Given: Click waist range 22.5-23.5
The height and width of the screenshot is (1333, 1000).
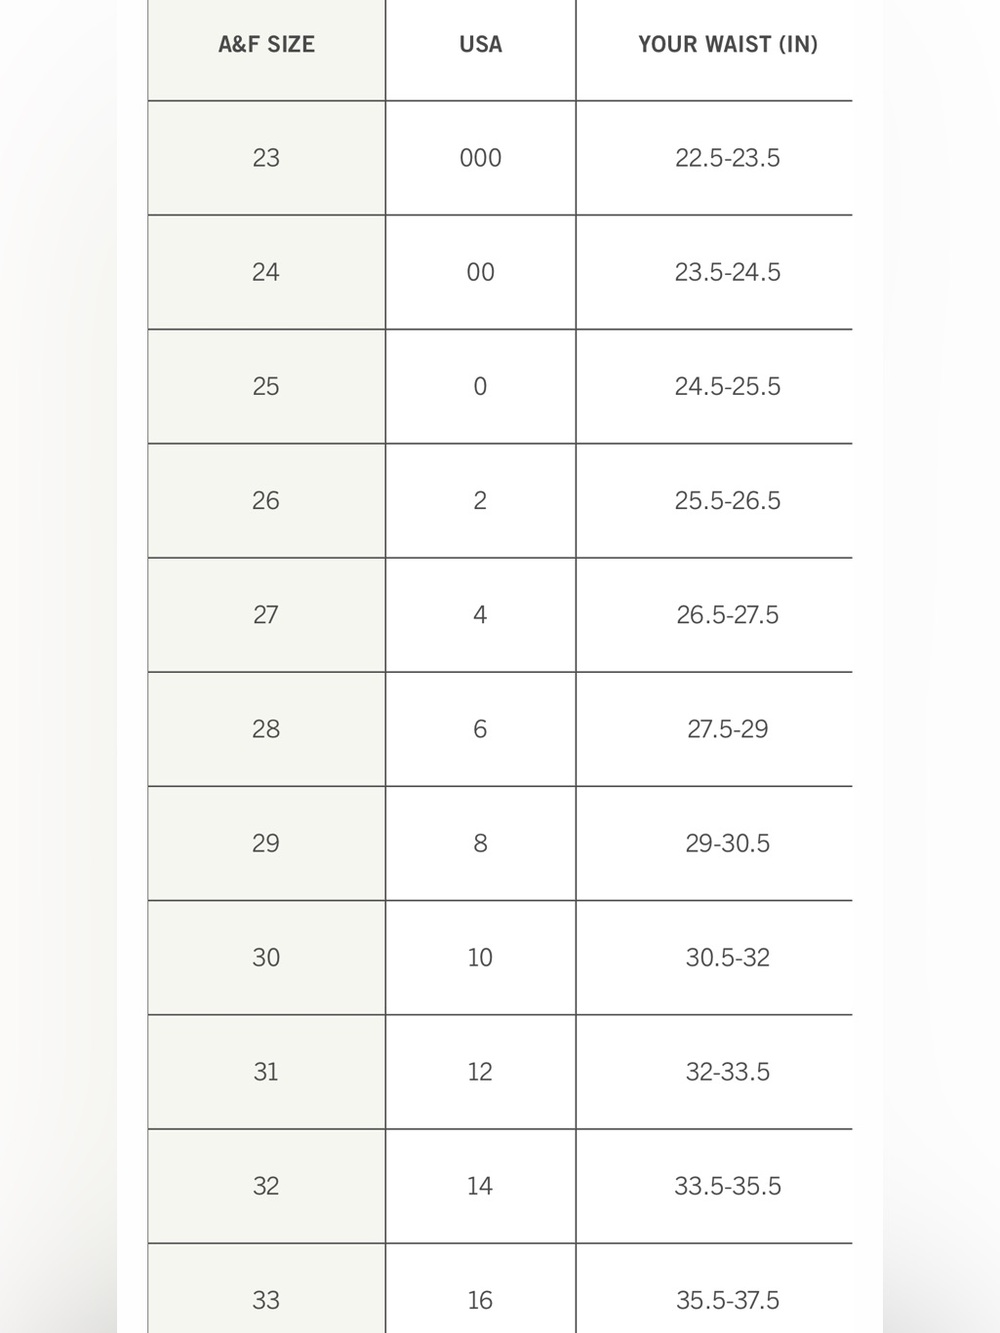Looking at the screenshot, I should [x=728, y=158].
